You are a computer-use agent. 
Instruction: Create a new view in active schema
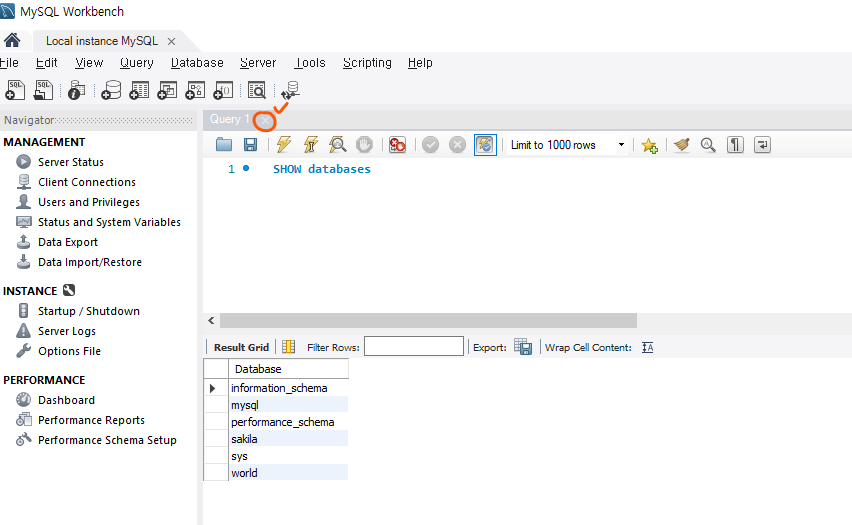167,90
